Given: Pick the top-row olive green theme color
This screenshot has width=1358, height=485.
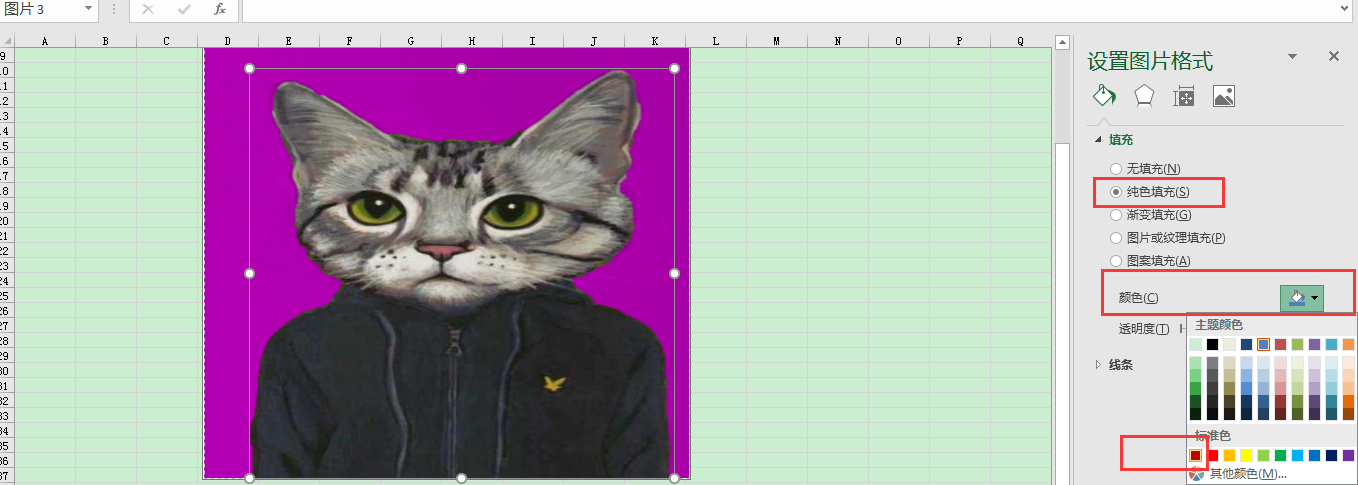Looking at the screenshot, I should 1298,344.
